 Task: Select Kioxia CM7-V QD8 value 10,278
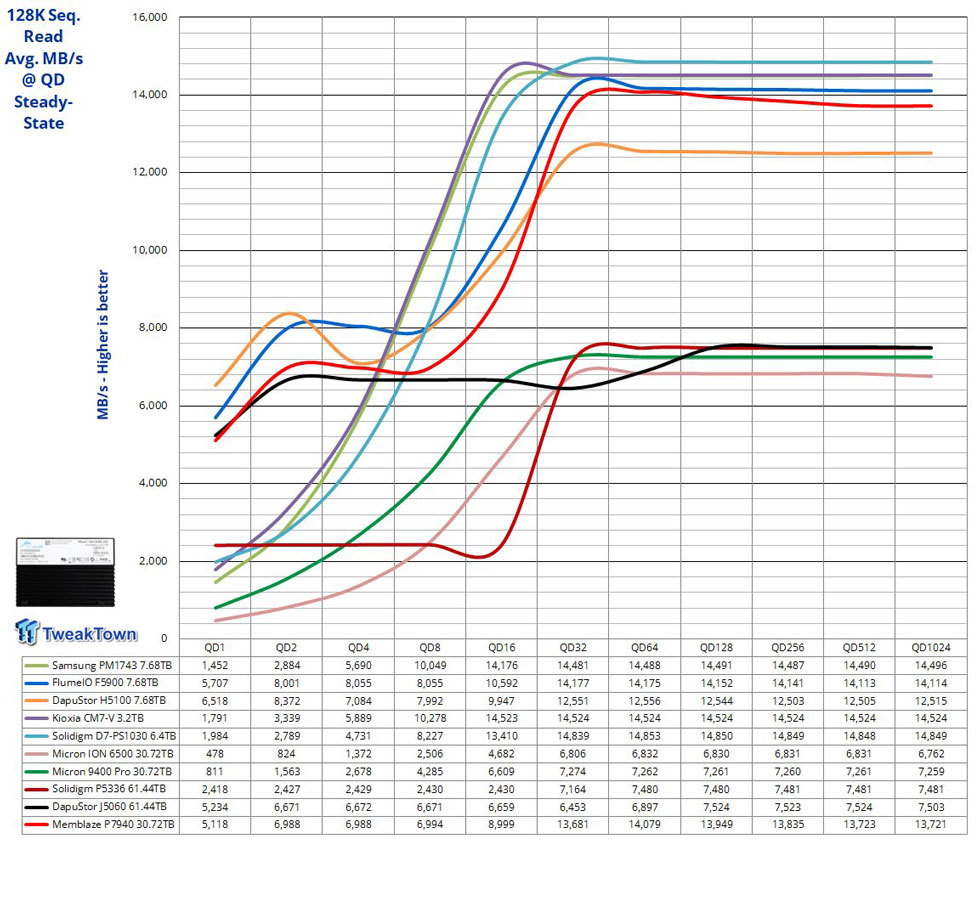[430, 719]
